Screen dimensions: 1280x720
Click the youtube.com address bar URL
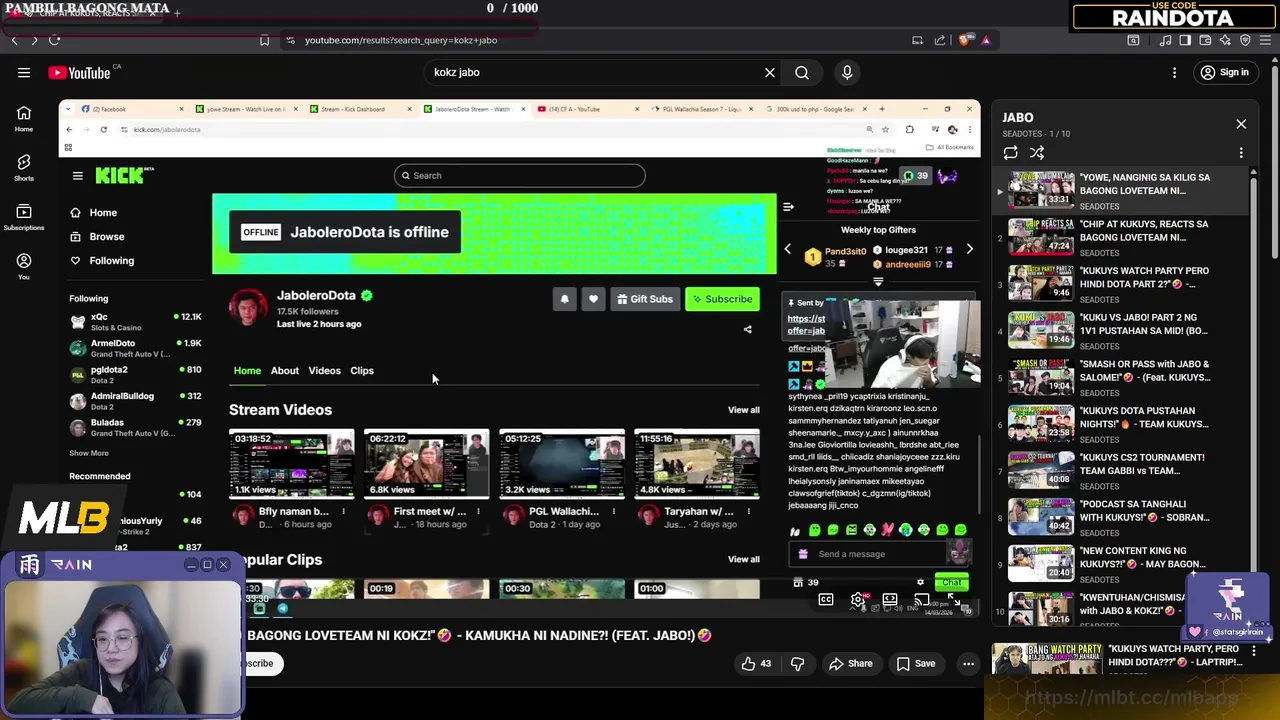click(401, 40)
